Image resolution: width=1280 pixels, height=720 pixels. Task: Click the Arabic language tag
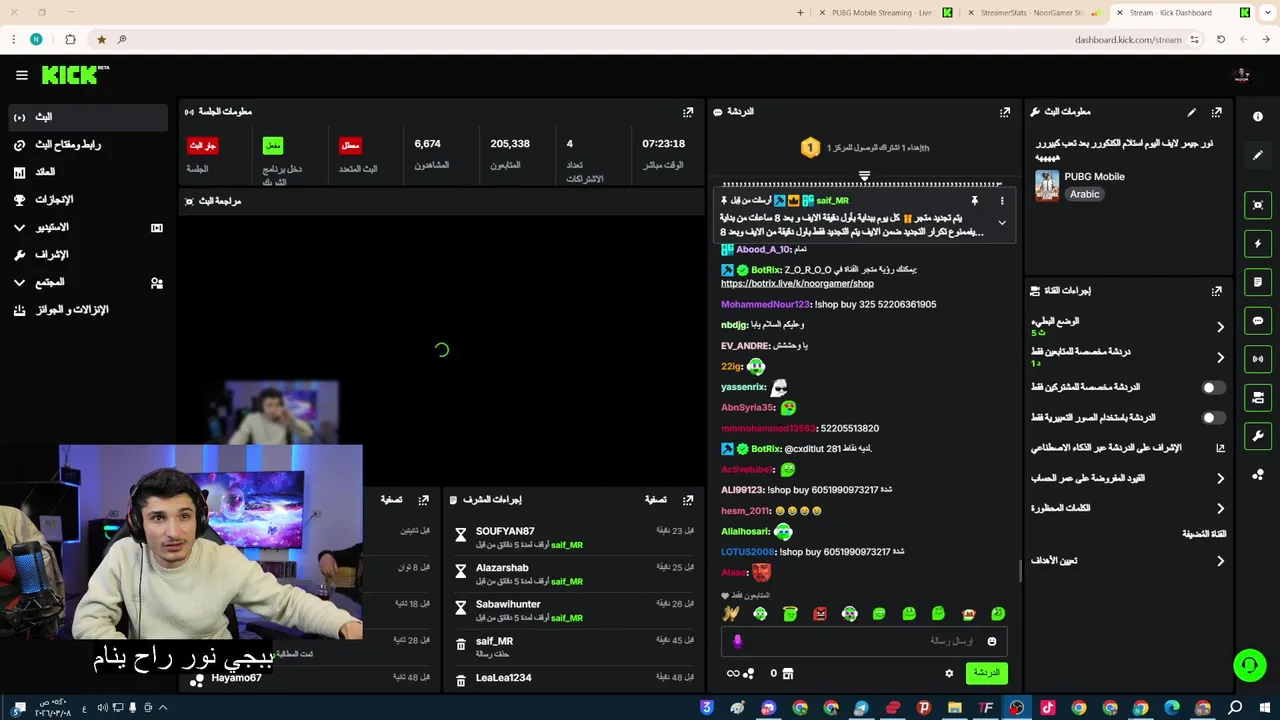pyautogui.click(x=1085, y=194)
